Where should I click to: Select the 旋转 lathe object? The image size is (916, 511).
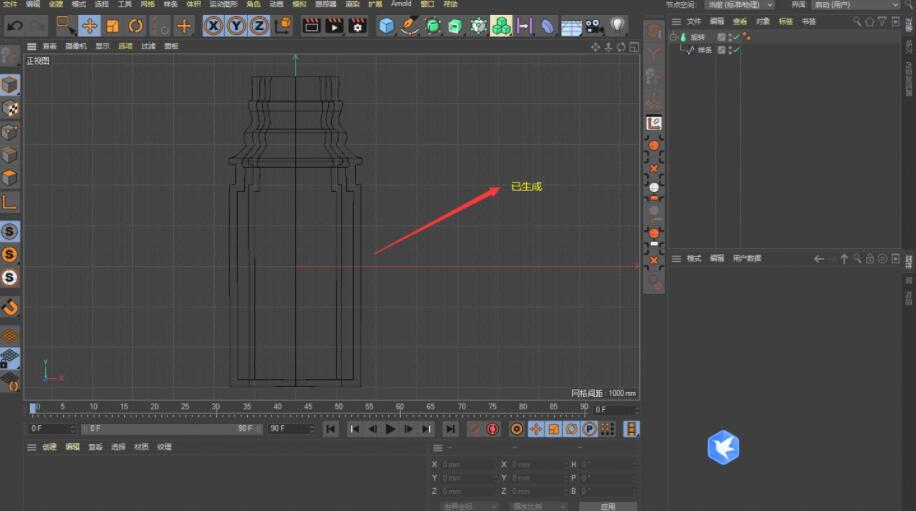point(698,37)
